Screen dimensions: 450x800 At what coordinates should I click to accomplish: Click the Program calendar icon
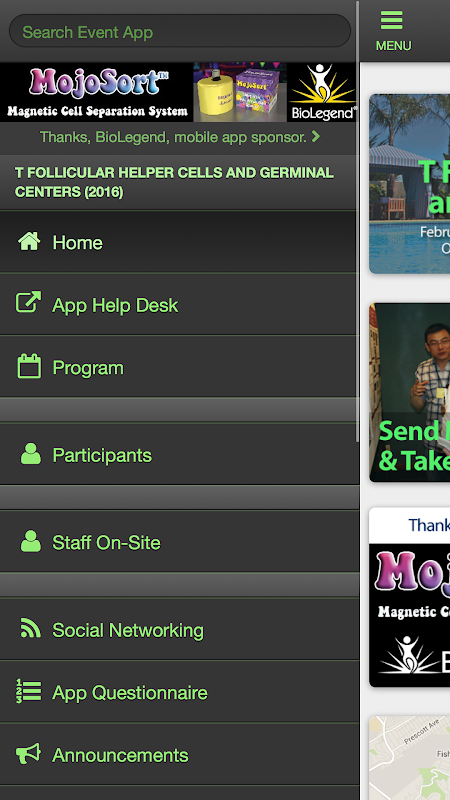click(29, 366)
